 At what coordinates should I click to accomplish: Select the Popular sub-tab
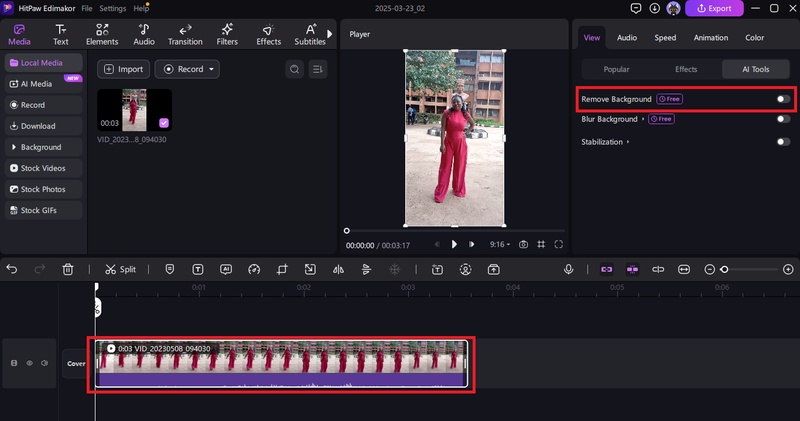[x=616, y=69]
